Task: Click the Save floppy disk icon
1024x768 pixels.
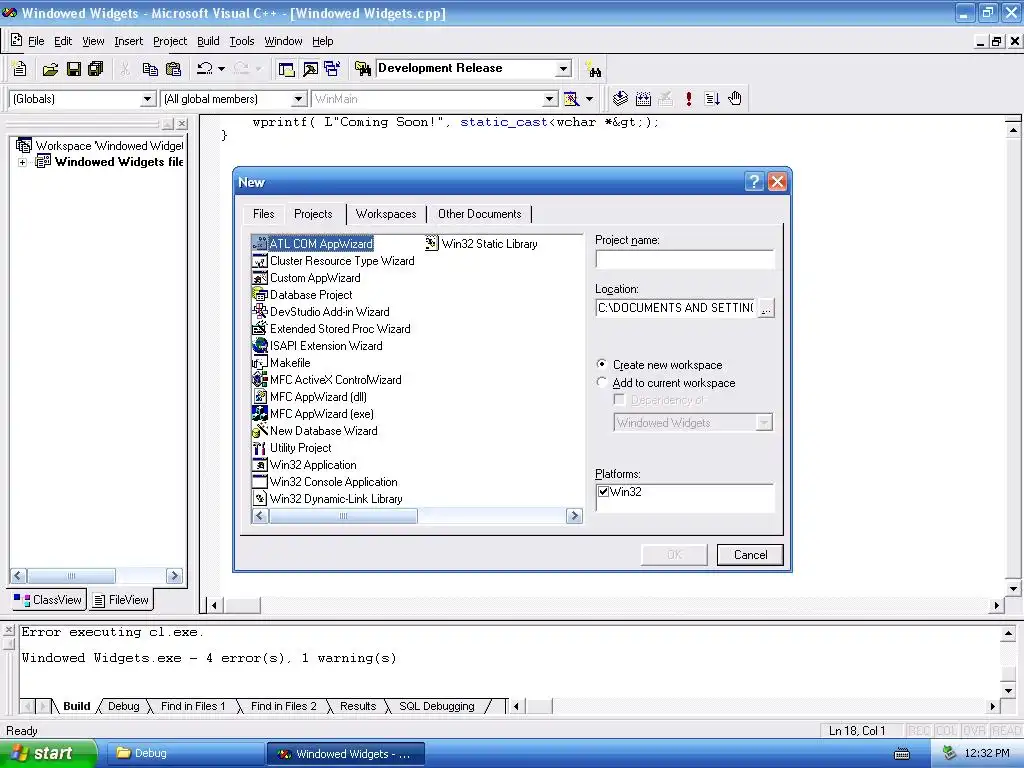Action: [x=73, y=69]
